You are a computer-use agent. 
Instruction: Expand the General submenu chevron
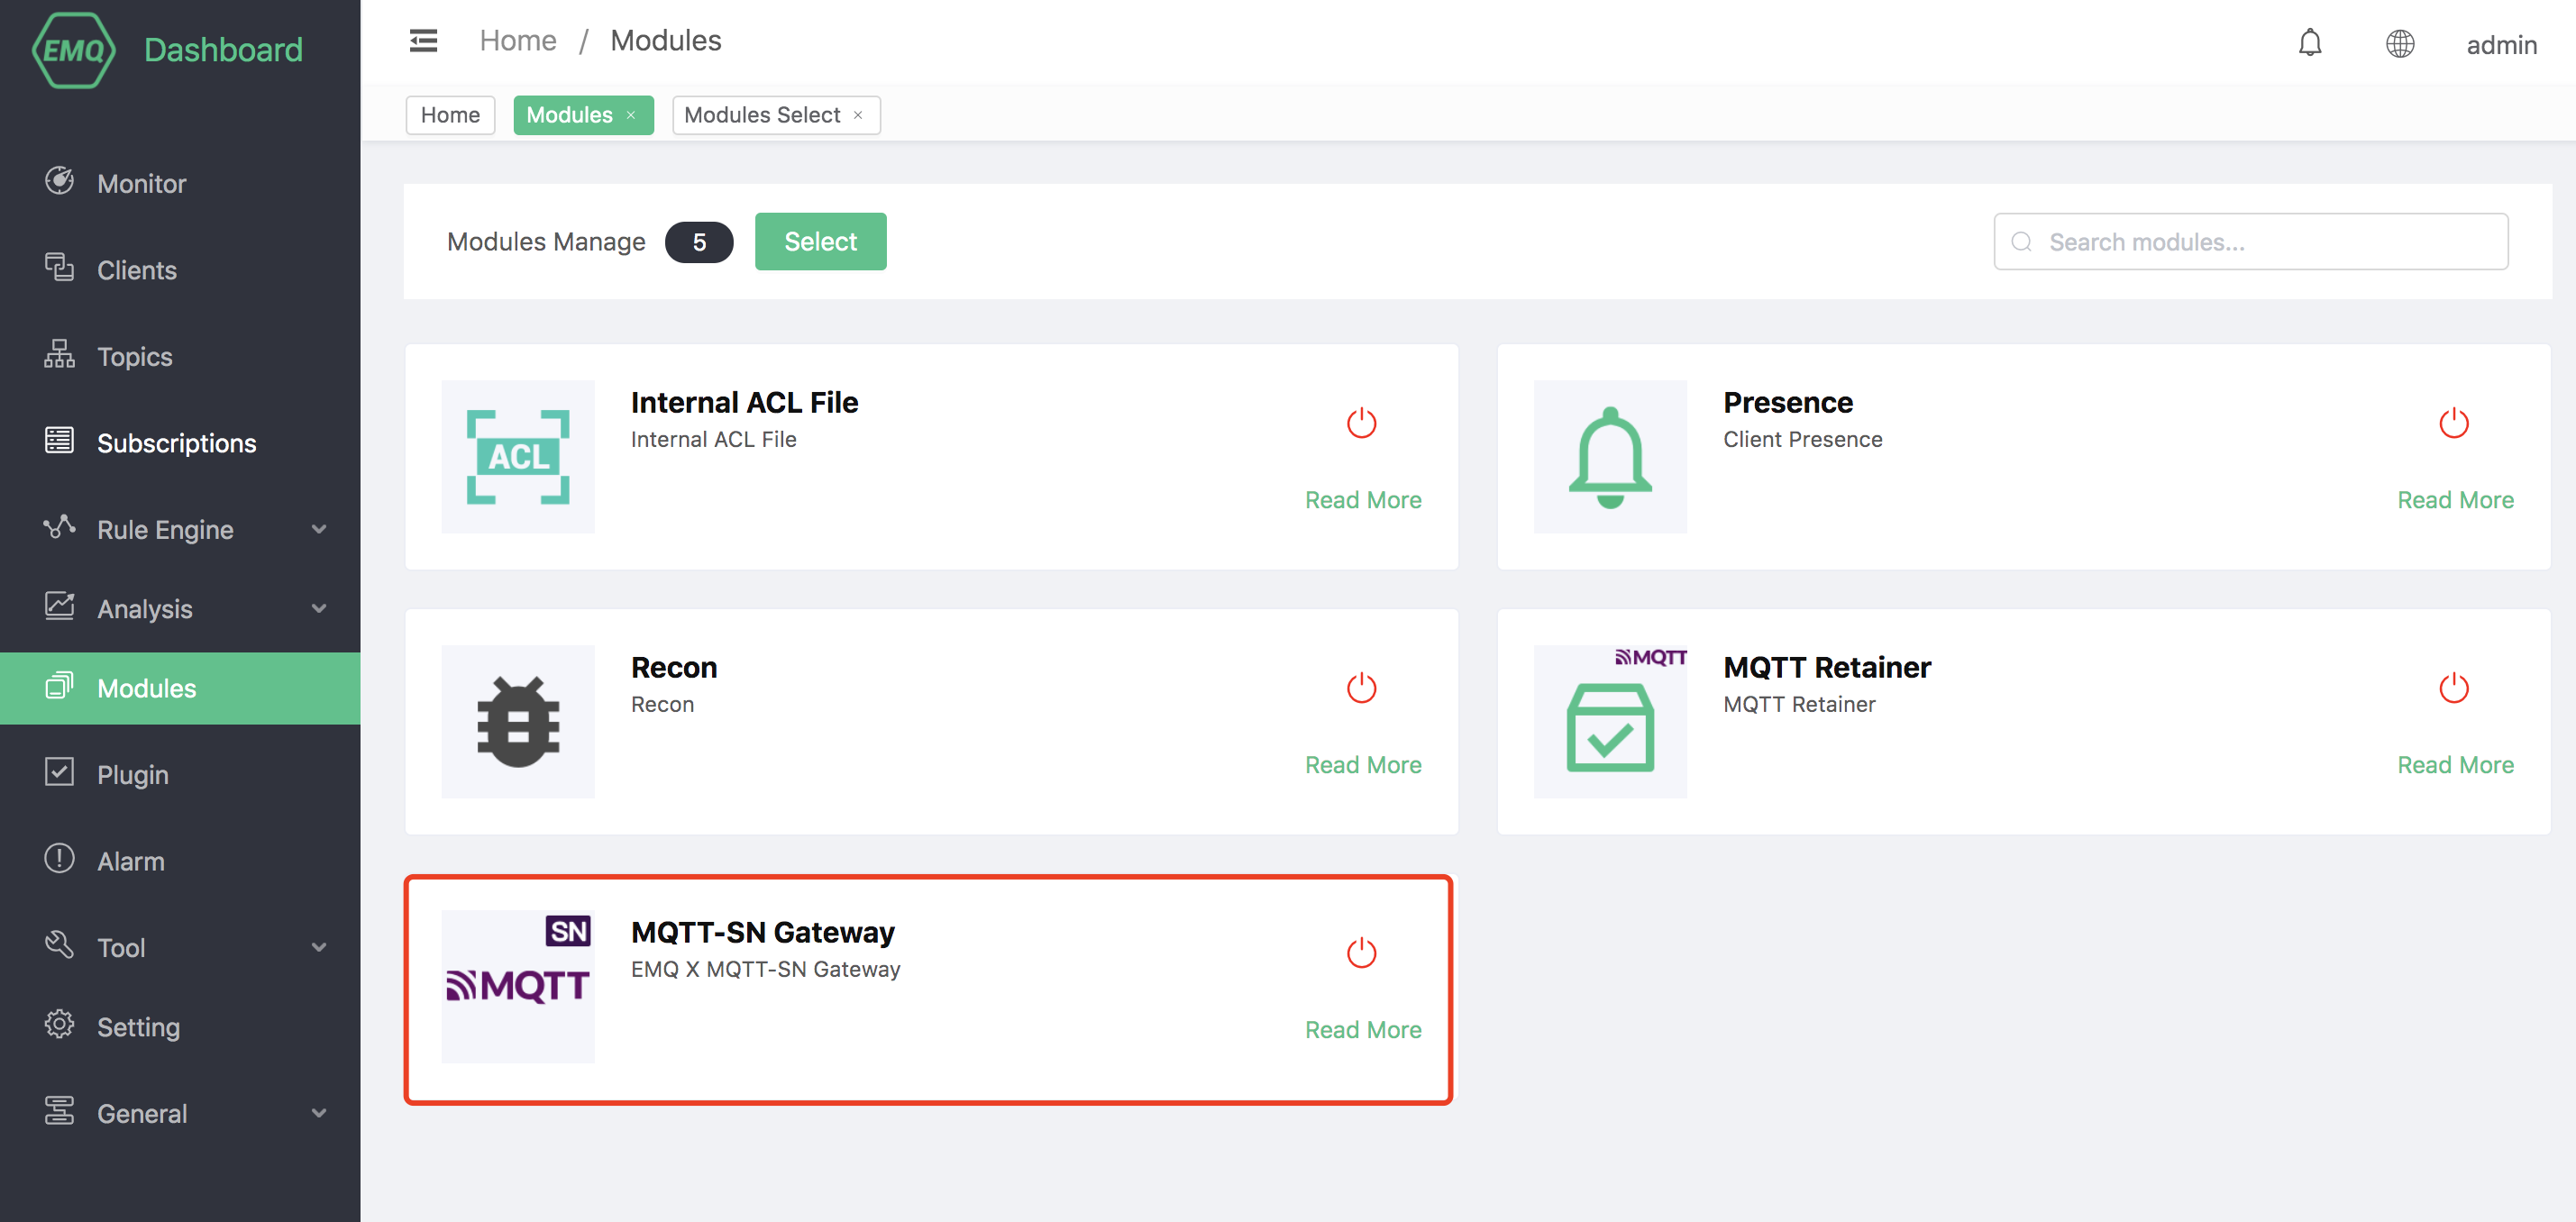(x=319, y=1113)
